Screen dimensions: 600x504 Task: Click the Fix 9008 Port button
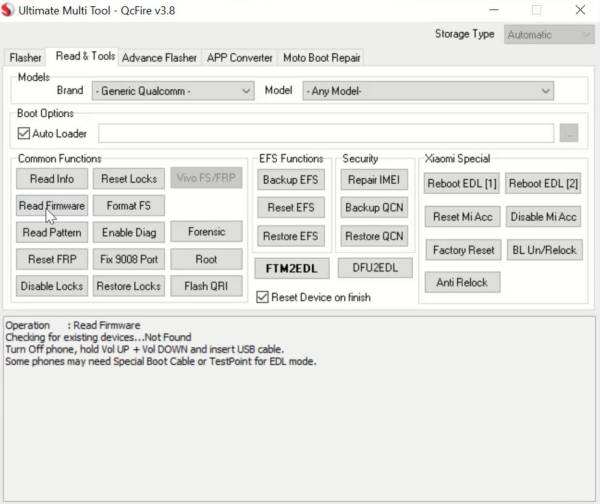(129, 259)
